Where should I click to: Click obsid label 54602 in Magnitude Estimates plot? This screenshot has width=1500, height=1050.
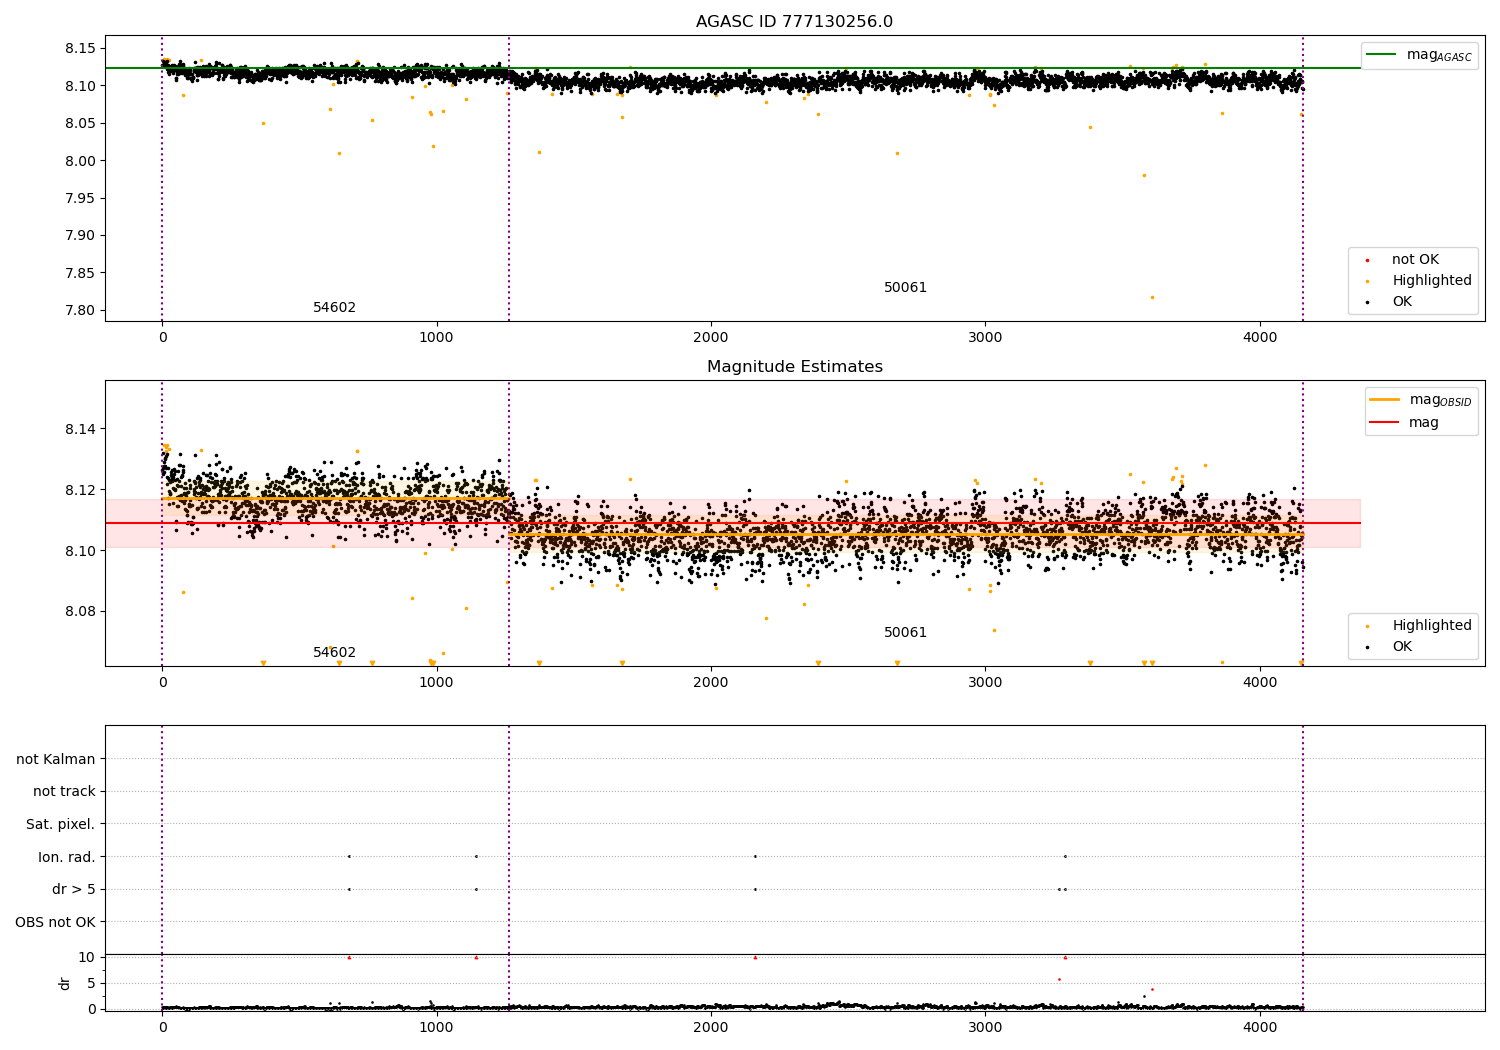334,653
